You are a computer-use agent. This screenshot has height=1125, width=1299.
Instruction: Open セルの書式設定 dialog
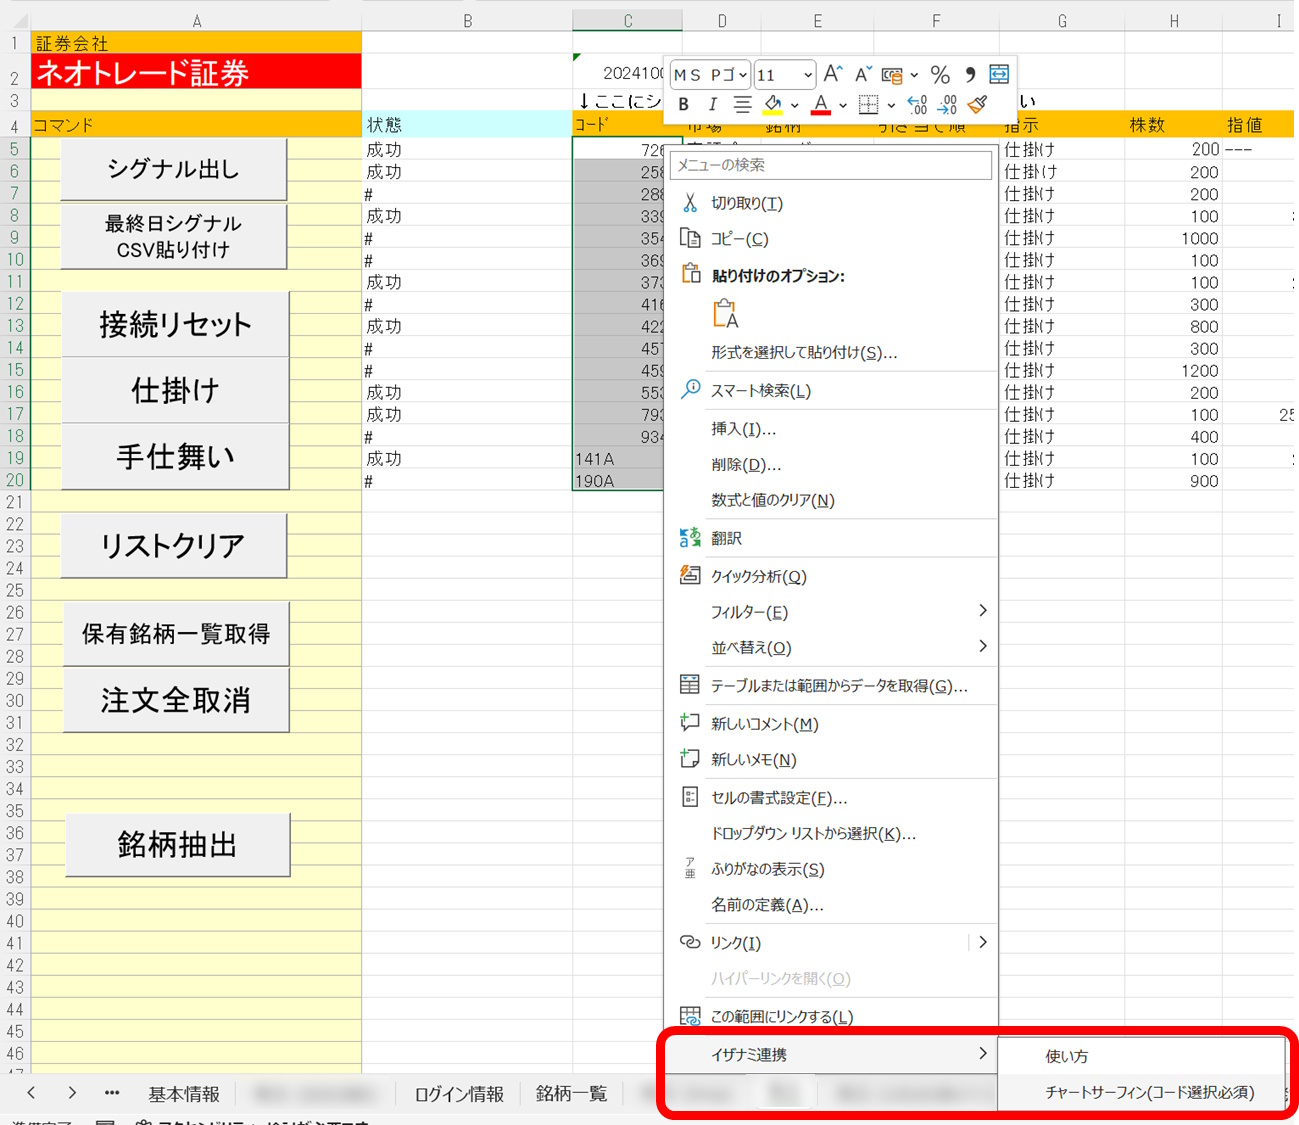pyautogui.click(x=831, y=798)
